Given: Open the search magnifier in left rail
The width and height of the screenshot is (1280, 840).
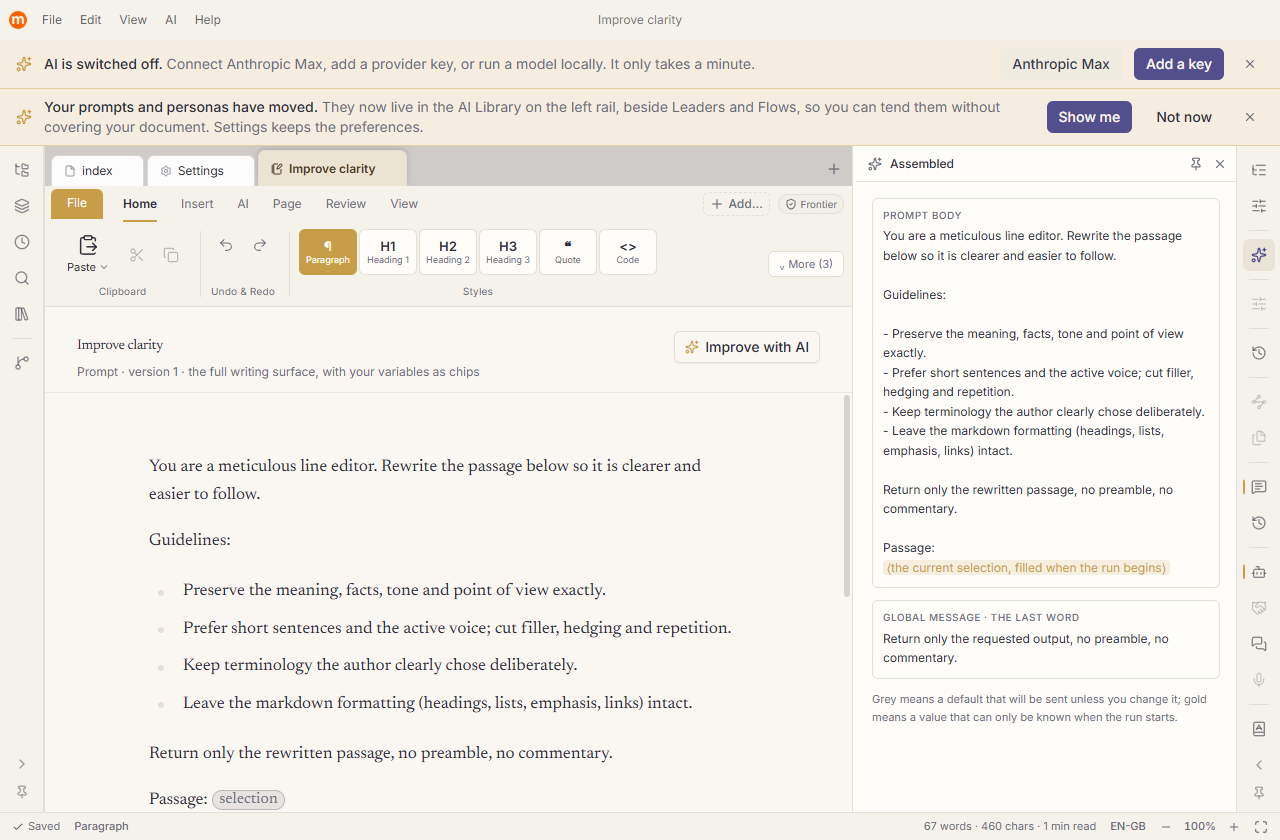Looking at the screenshot, I should 22,278.
